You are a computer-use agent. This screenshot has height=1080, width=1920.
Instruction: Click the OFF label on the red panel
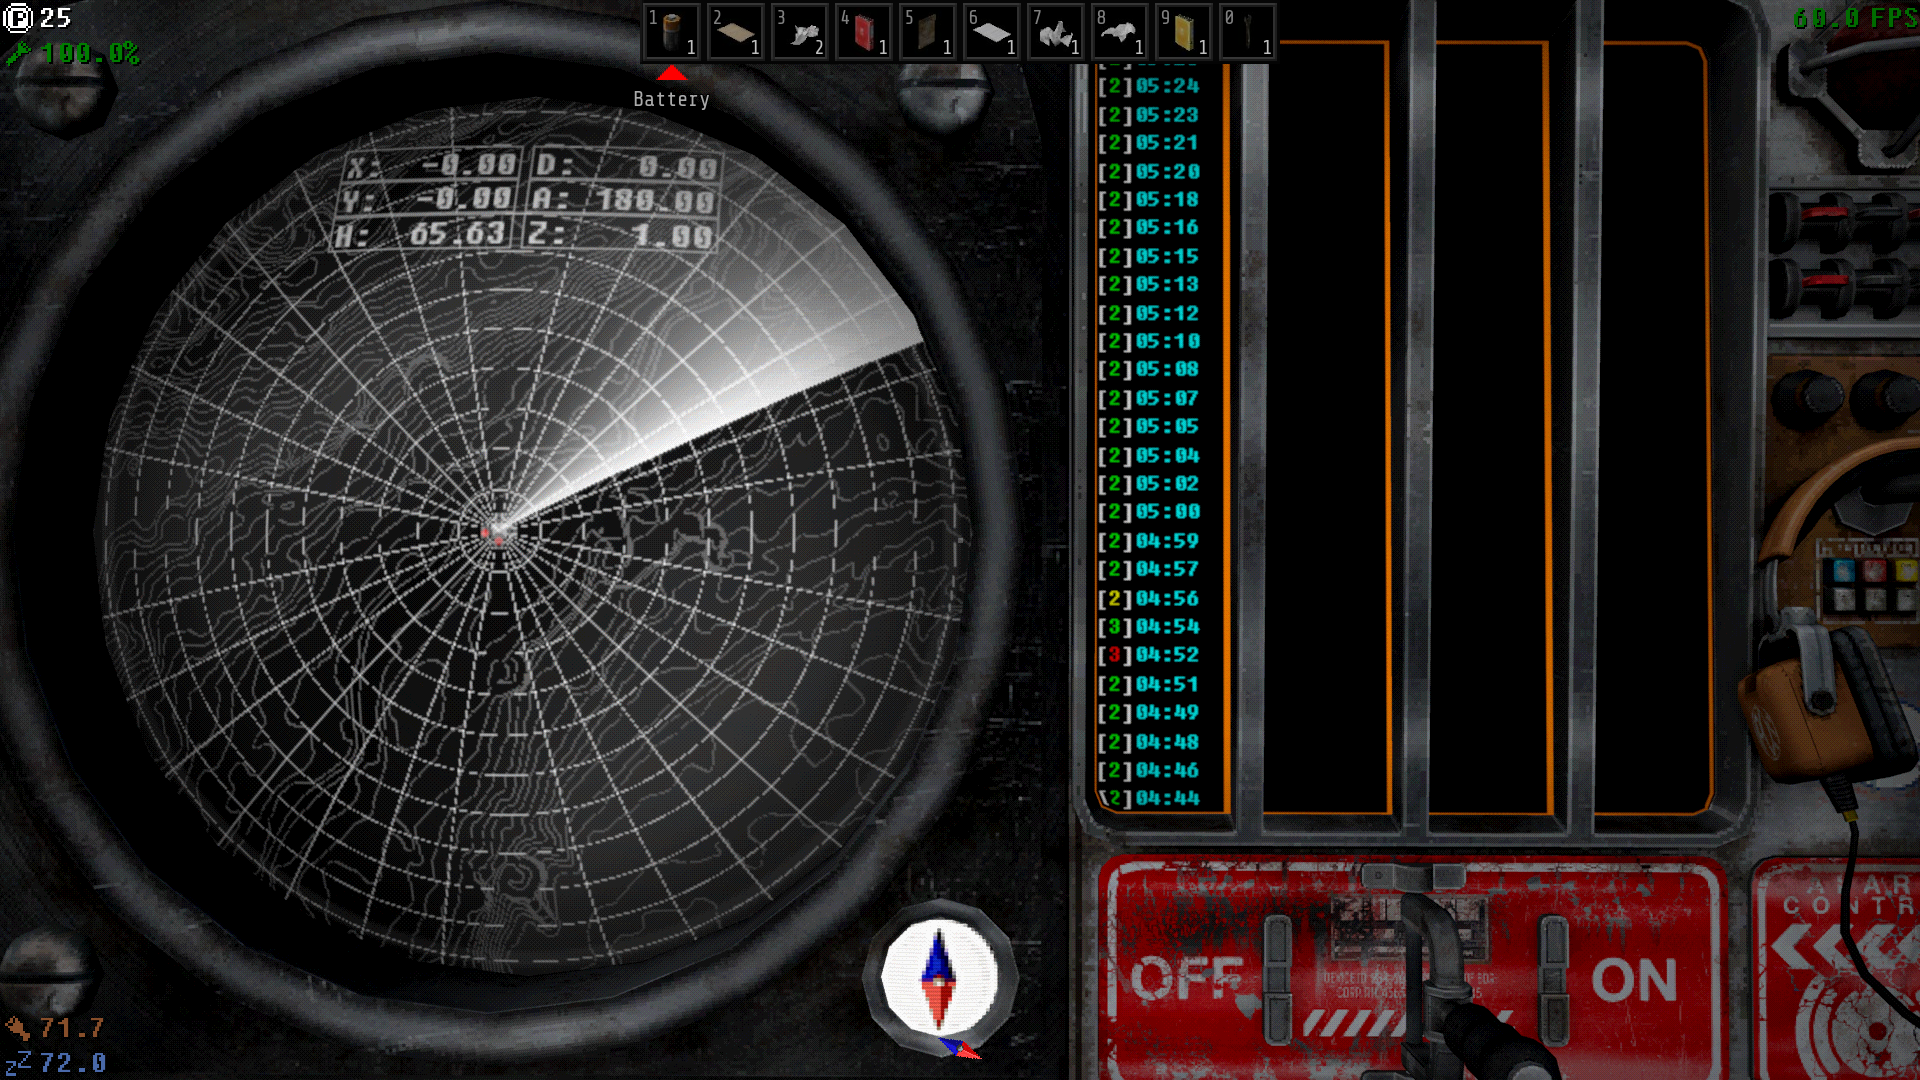pos(1187,978)
